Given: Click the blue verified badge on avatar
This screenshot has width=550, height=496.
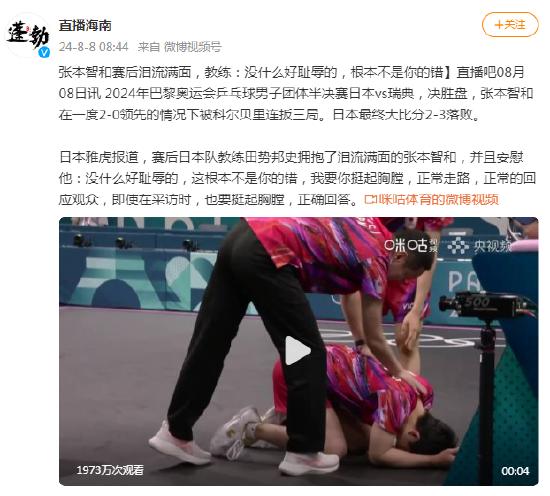Looking at the screenshot, I should tap(44, 52).
